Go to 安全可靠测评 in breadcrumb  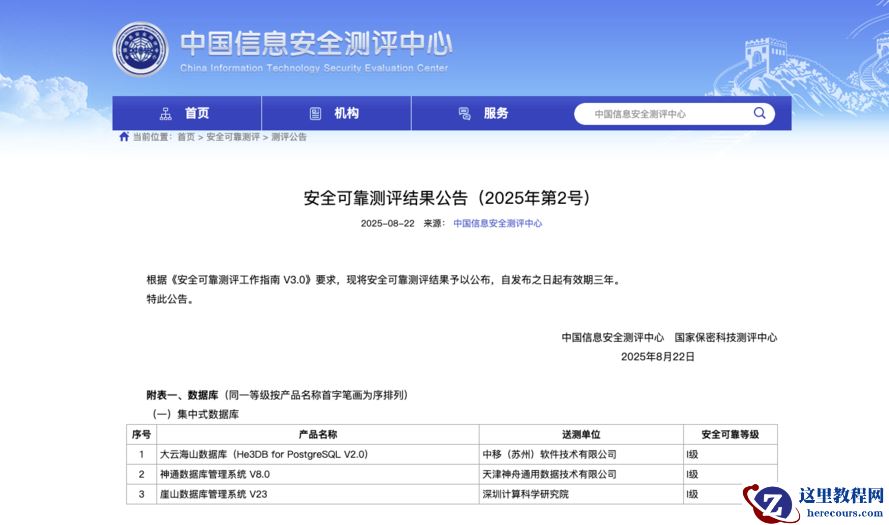click(233, 137)
